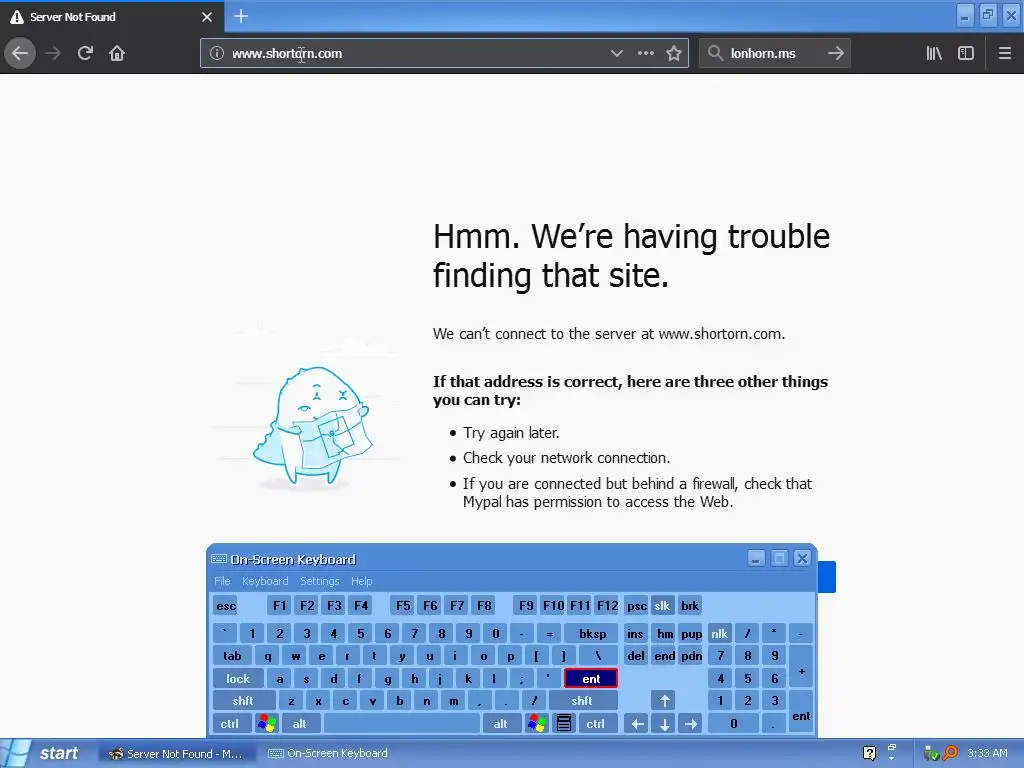
Task: Toggle the nlk num lock key
Action: (720, 633)
